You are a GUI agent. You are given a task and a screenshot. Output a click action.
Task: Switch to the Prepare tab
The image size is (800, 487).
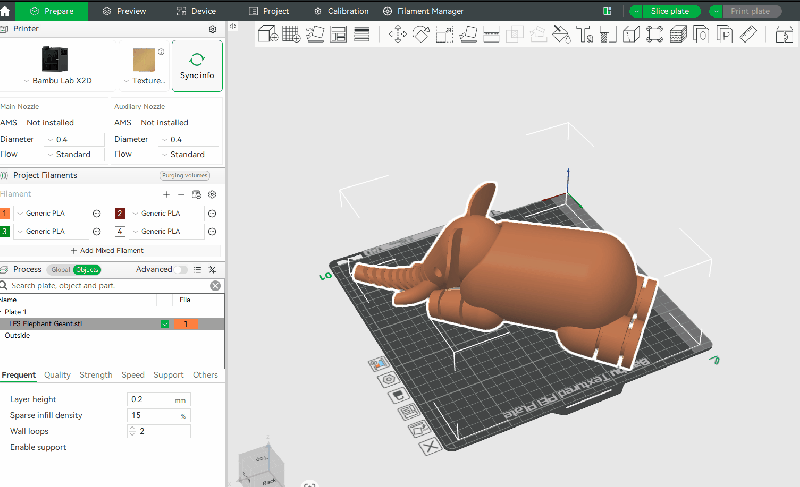[52, 11]
